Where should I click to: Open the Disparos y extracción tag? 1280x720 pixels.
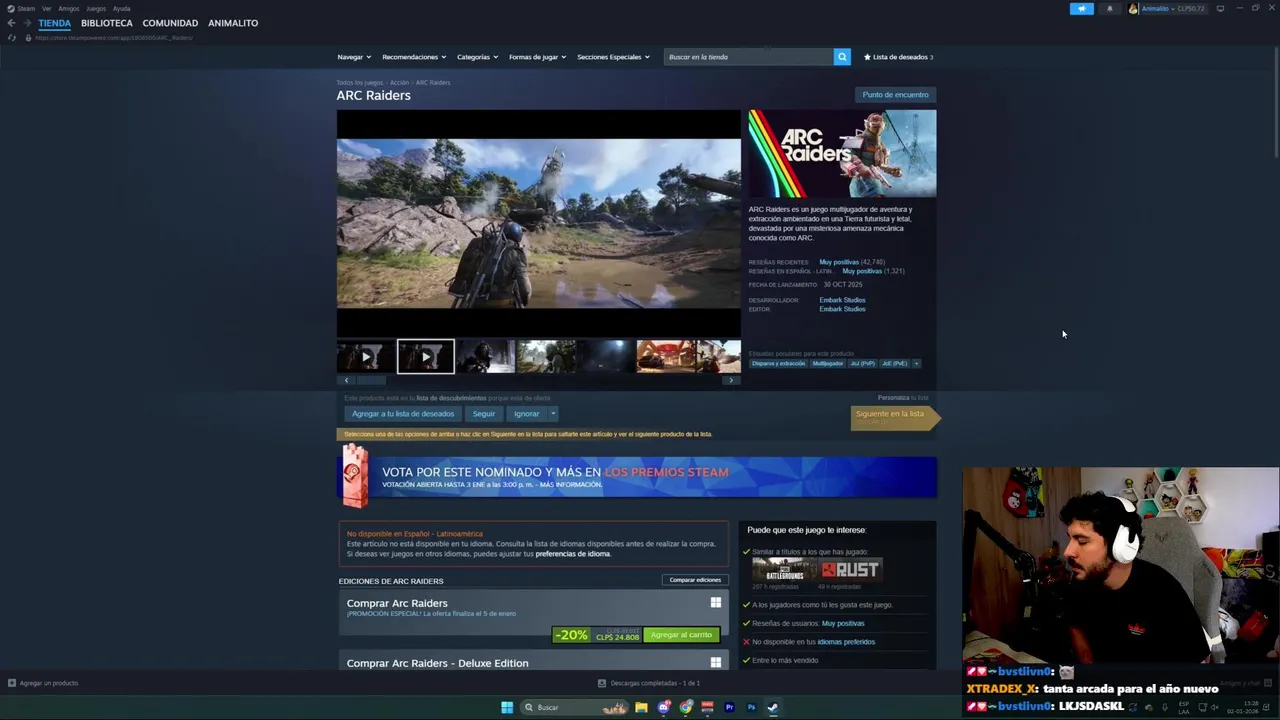click(778, 363)
